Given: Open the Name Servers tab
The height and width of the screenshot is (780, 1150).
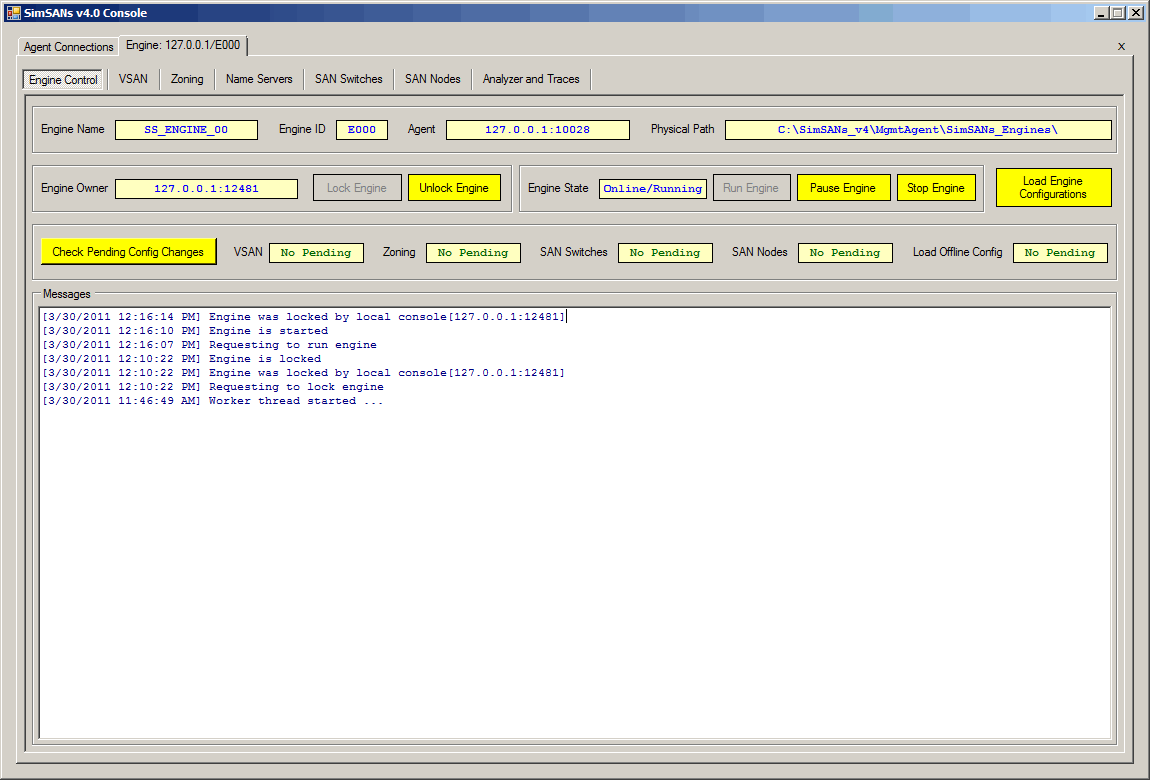Looking at the screenshot, I should point(259,79).
